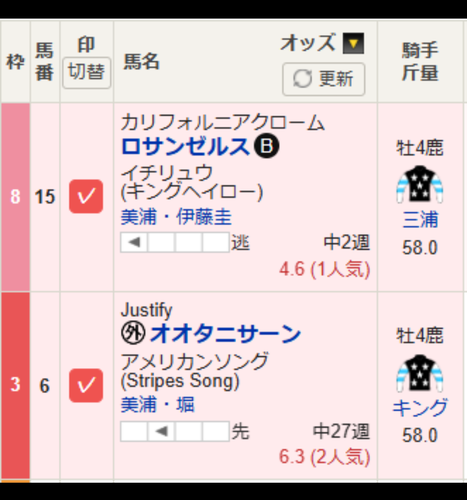Toggle the checkmark for horse number 6
This screenshot has height=500, width=467.
tap(86, 385)
